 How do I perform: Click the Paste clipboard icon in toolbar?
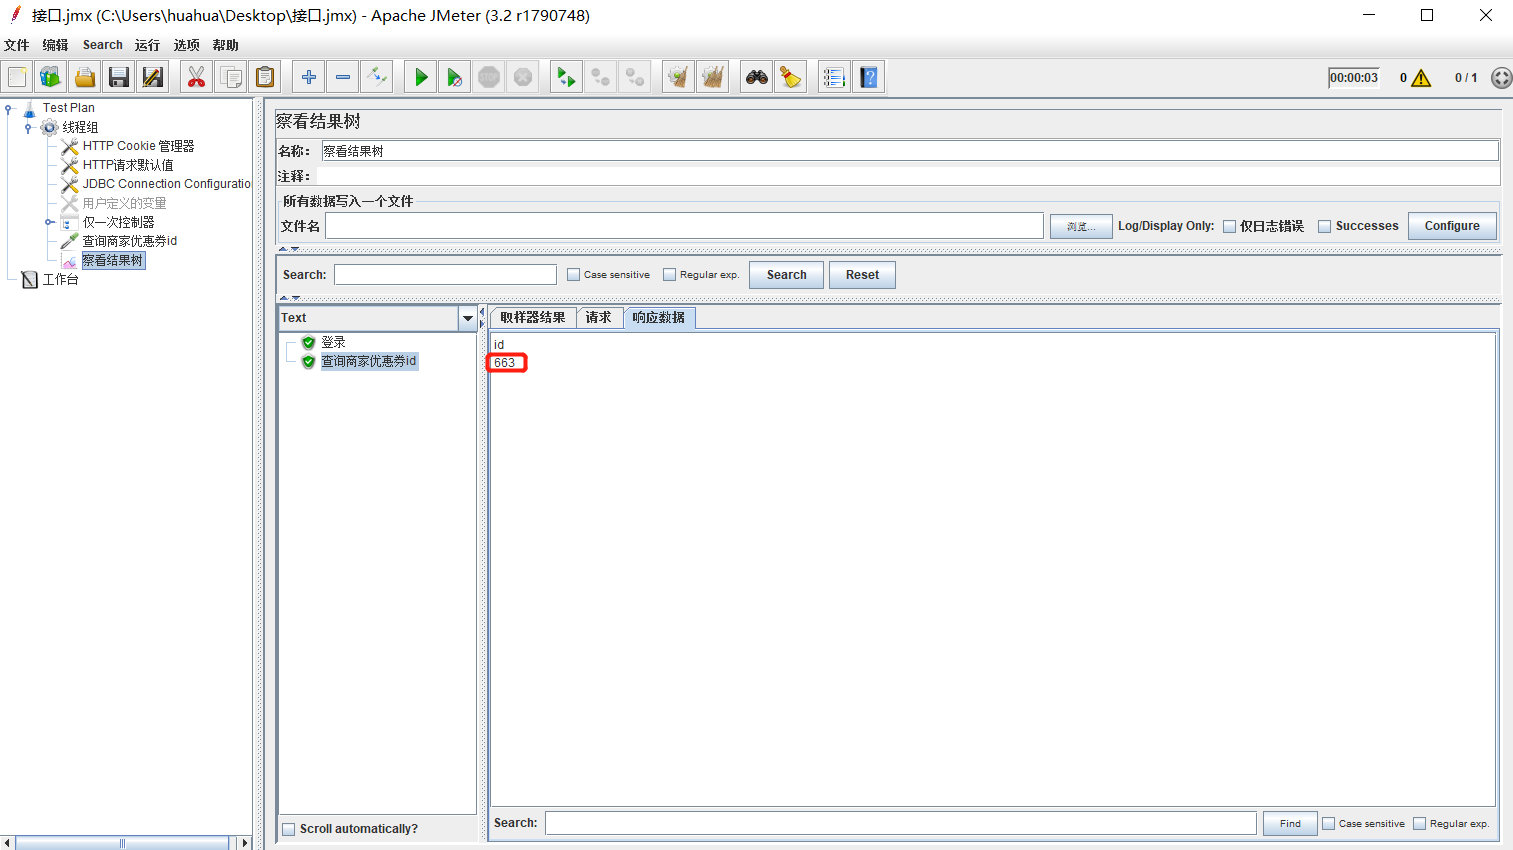click(x=265, y=77)
